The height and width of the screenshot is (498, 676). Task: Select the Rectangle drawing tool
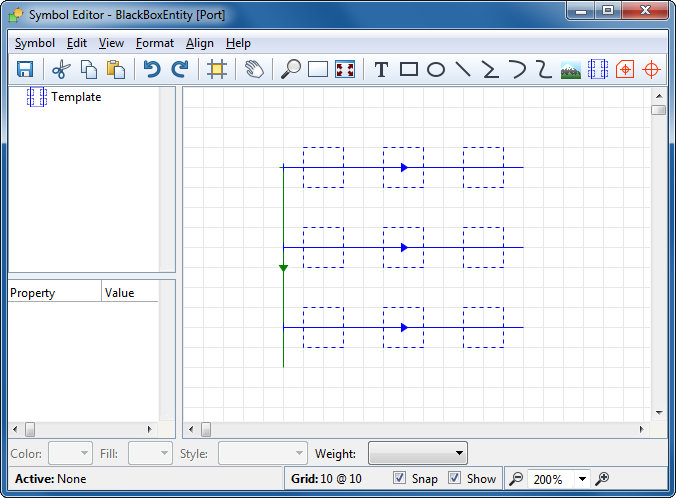[409, 69]
